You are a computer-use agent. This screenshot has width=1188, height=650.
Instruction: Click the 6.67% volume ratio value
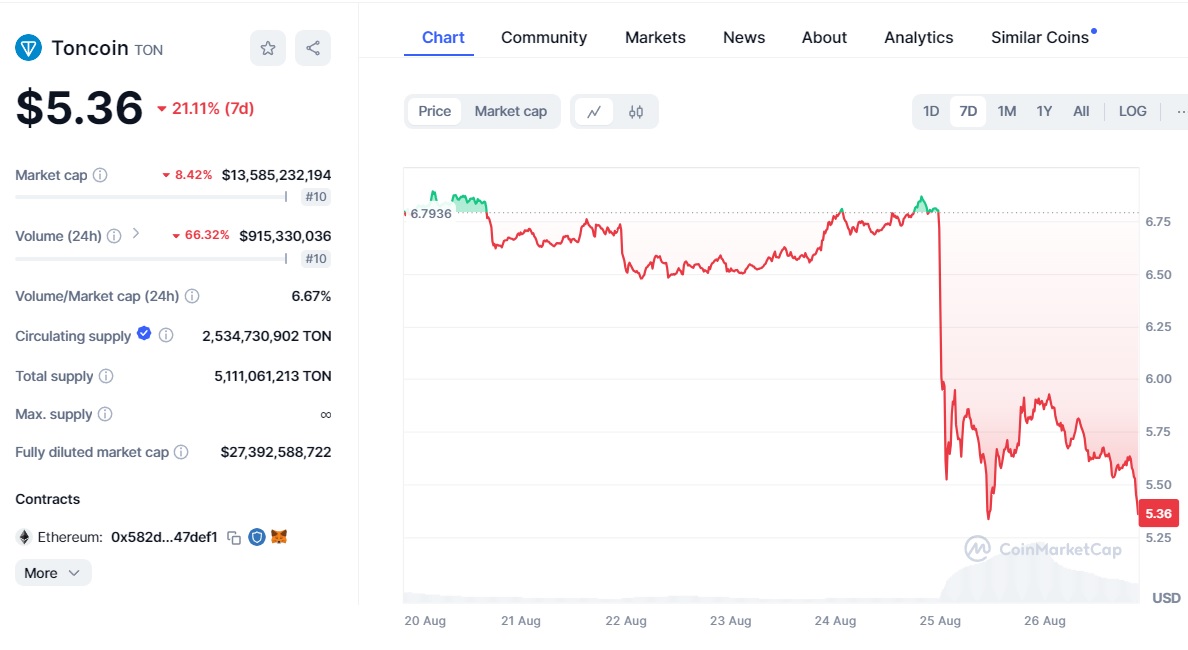coord(311,296)
